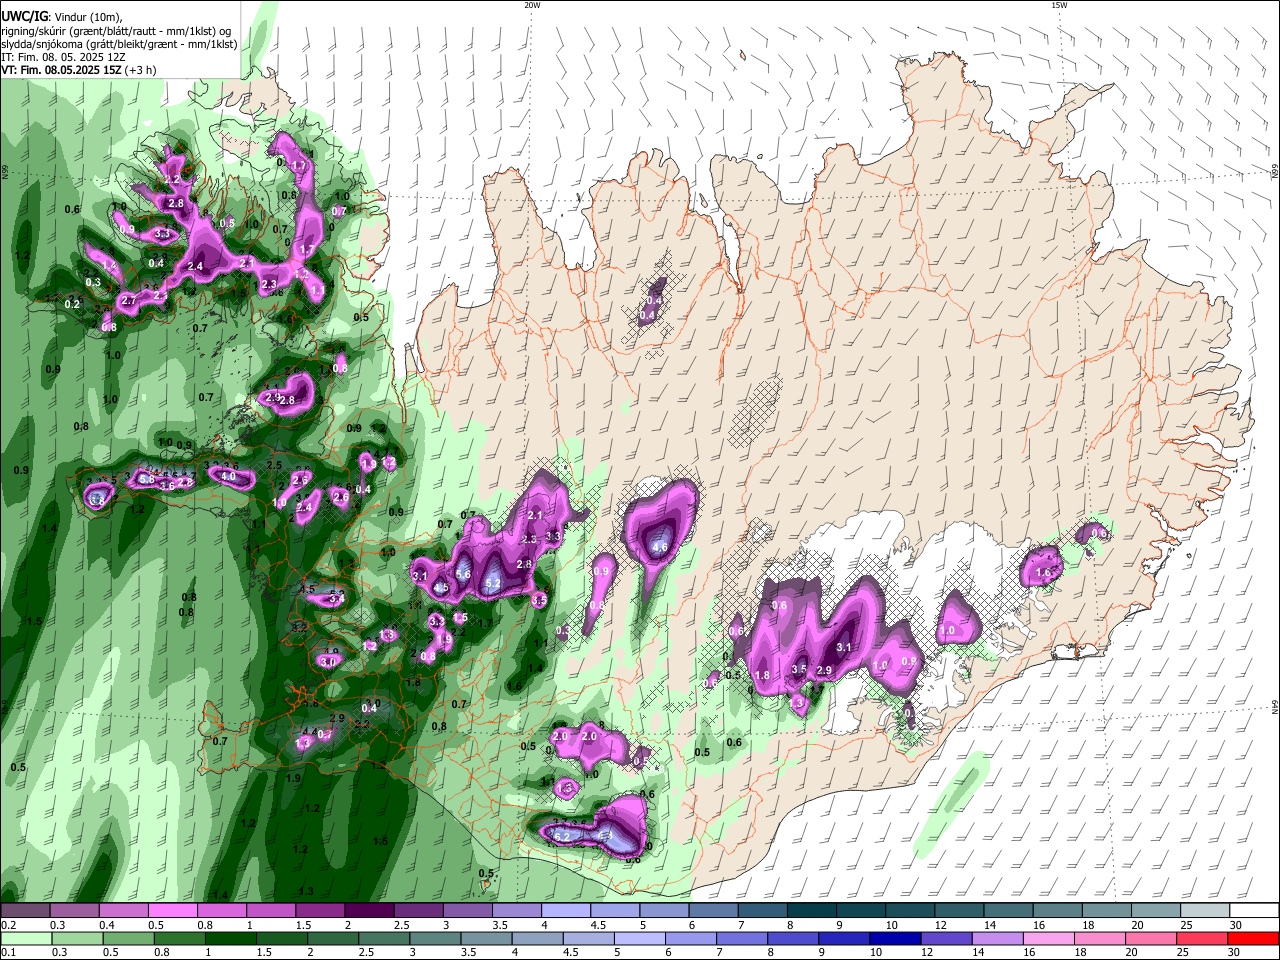The width and height of the screenshot is (1280, 960).
Task: Select the darkest purple 2–2.5 swatch, upper scale
Action: click(369, 911)
